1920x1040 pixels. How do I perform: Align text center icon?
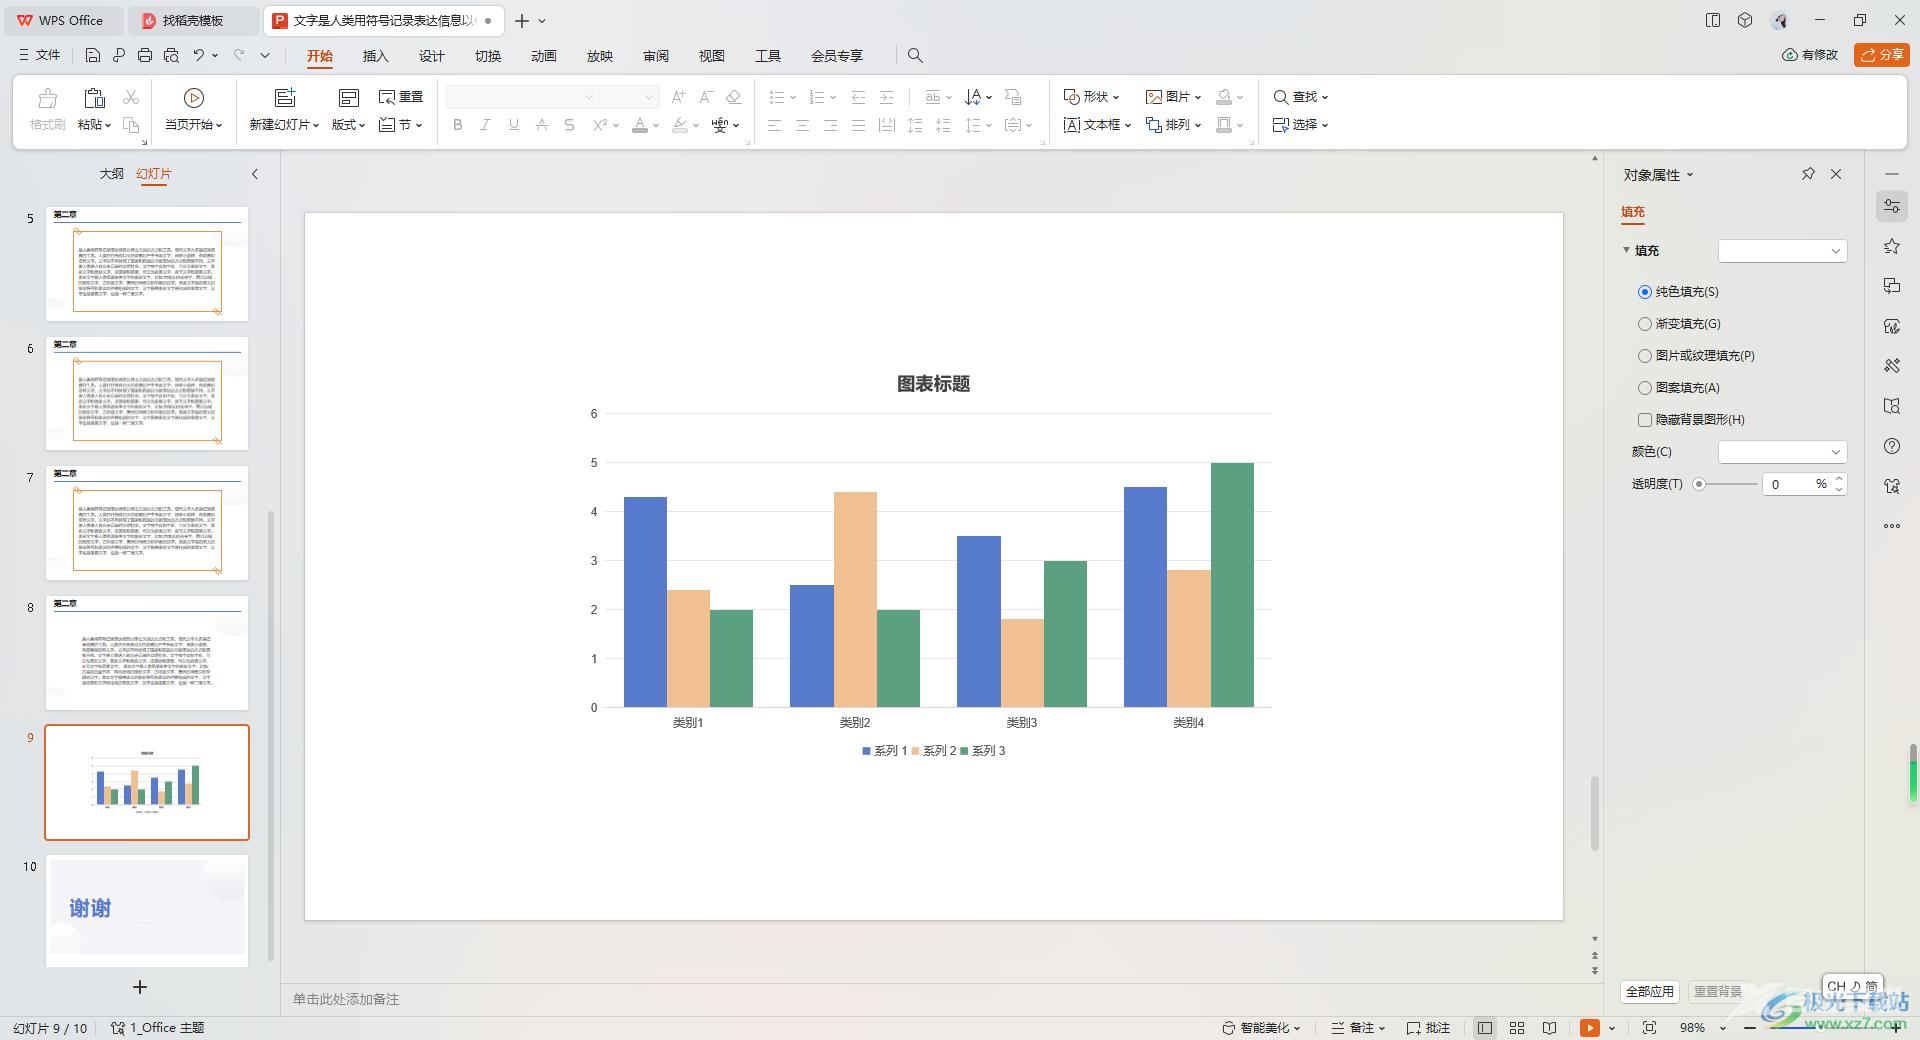[x=802, y=125]
